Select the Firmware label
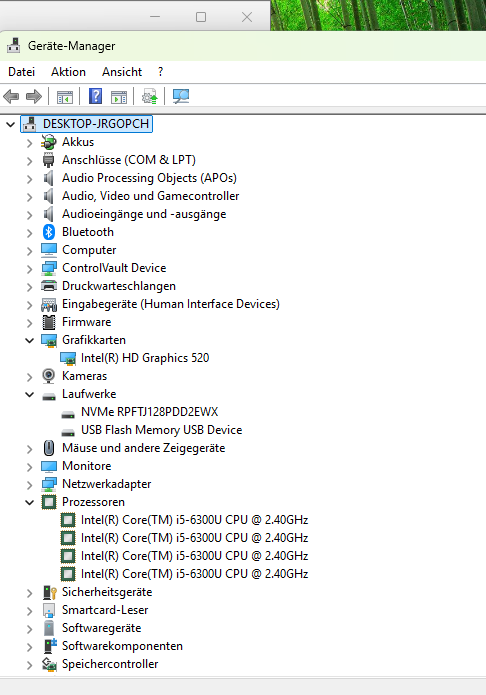Viewport: 486px width, 695px height. tap(86, 322)
